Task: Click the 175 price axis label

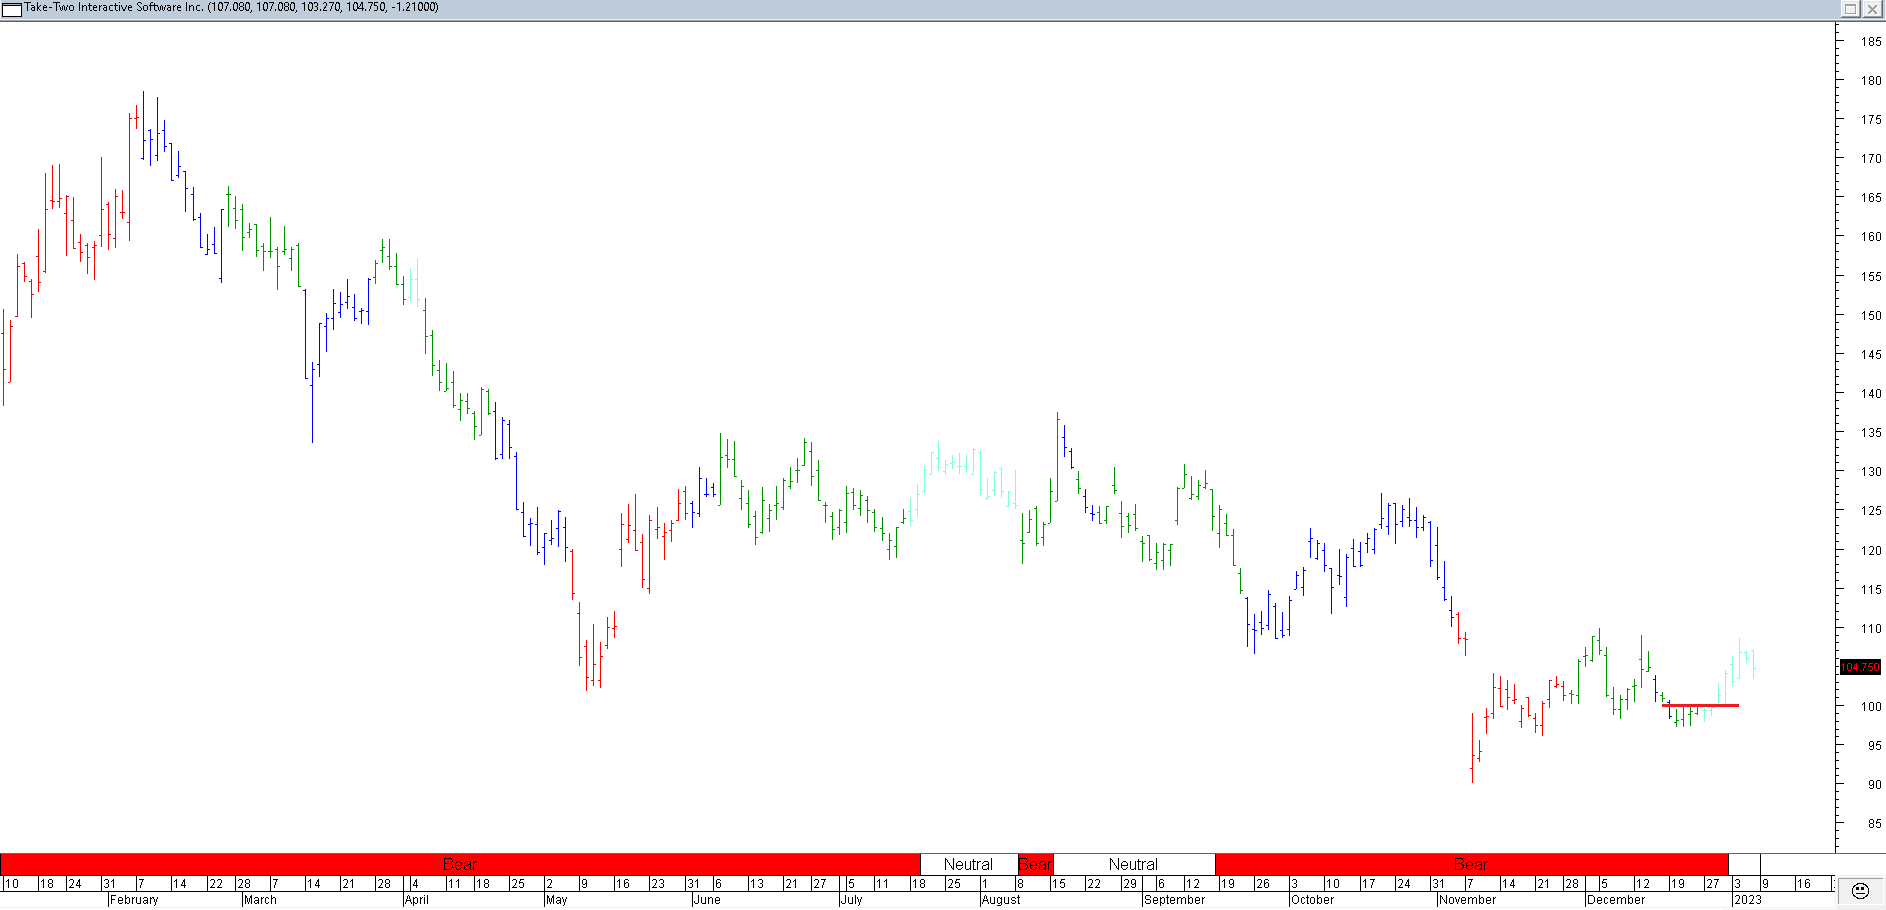Action: [x=1871, y=120]
